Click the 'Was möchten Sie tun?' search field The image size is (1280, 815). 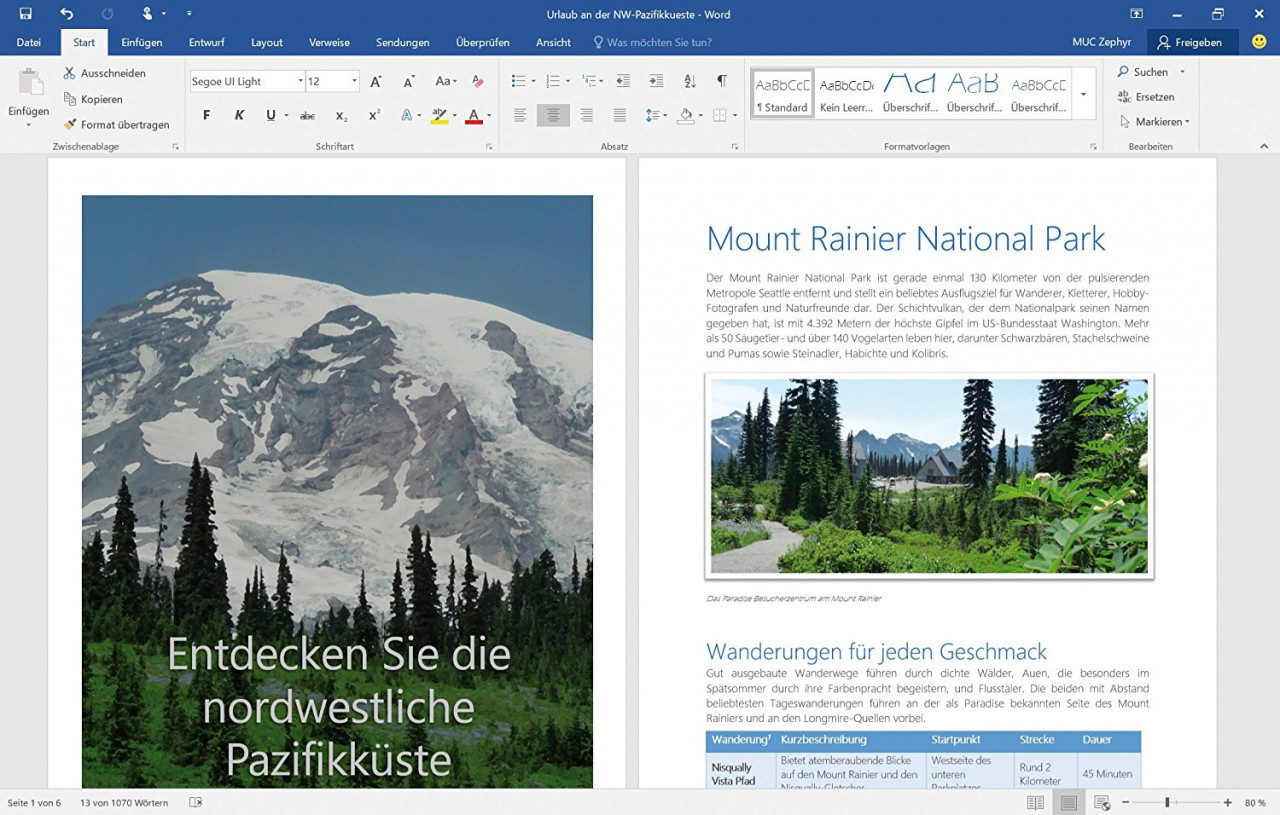coord(659,43)
